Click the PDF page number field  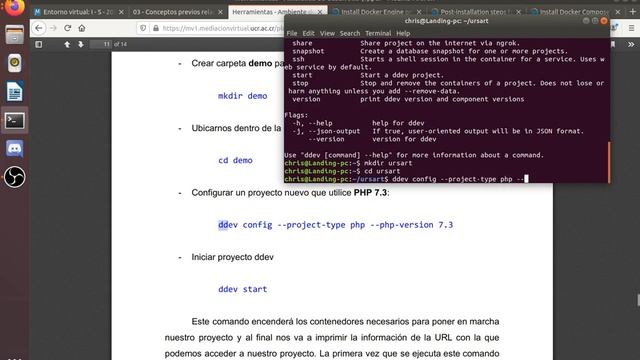101,44
